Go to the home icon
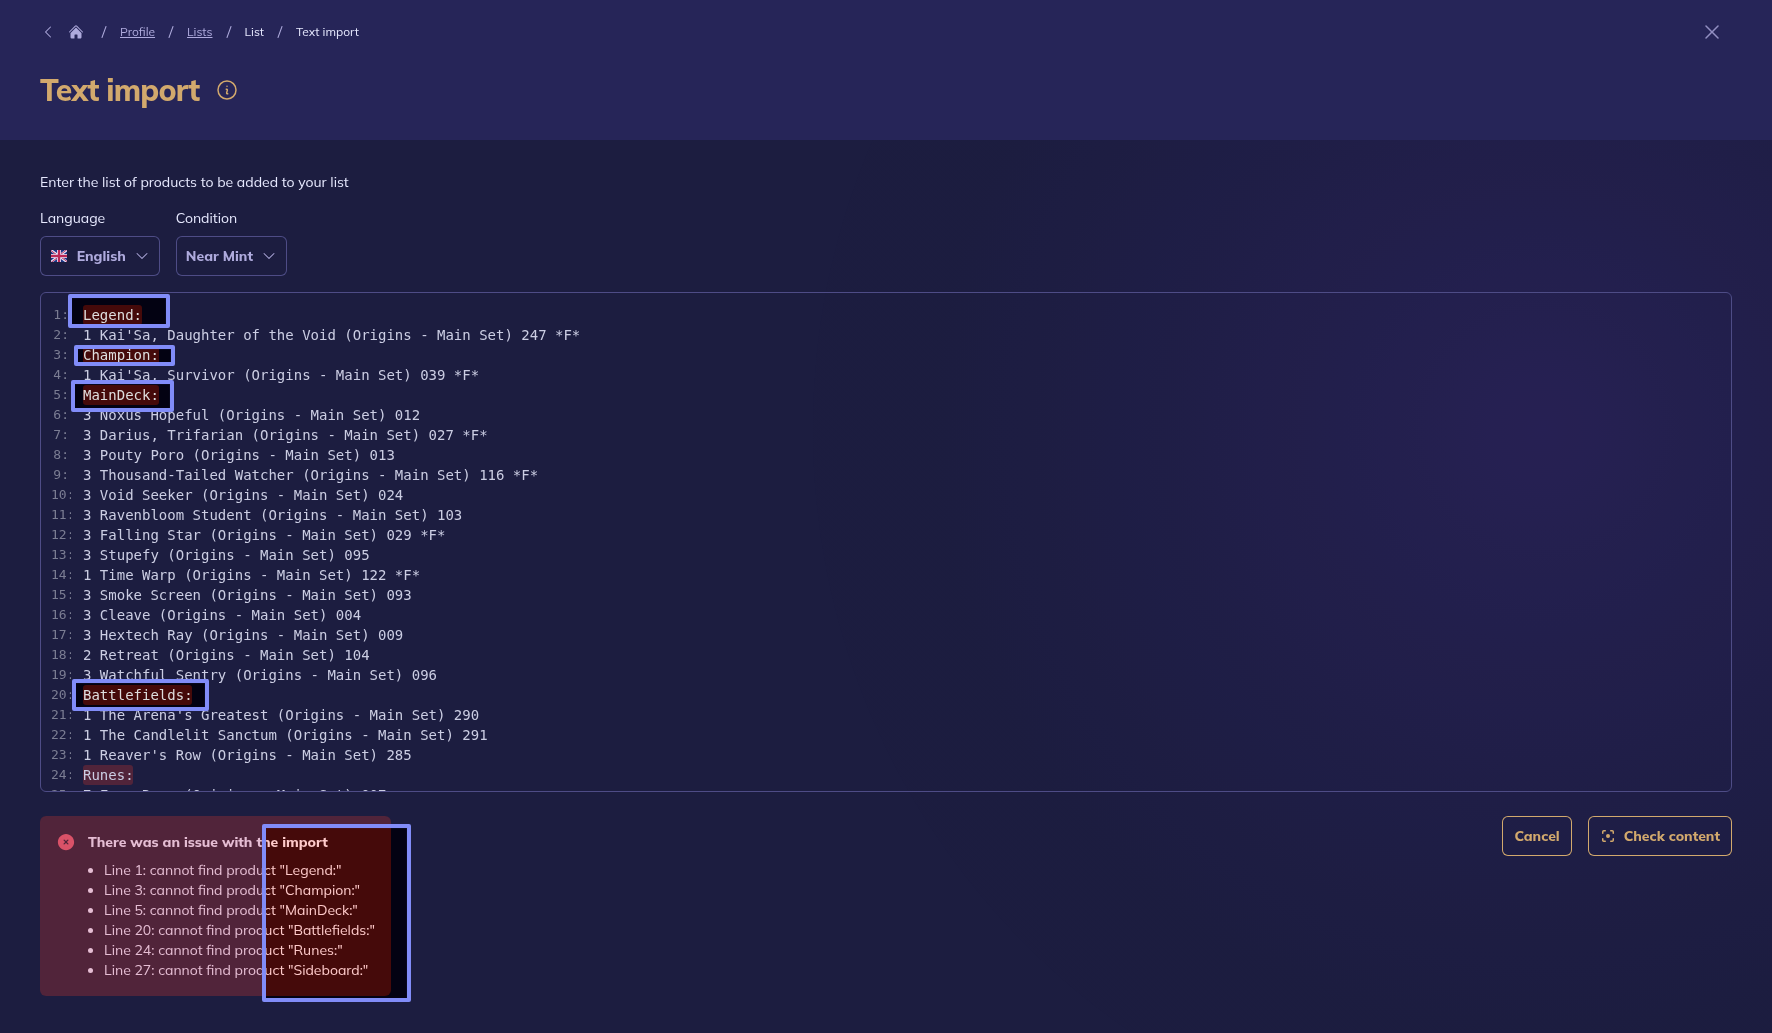The image size is (1772, 1033). tap(76, 32)
